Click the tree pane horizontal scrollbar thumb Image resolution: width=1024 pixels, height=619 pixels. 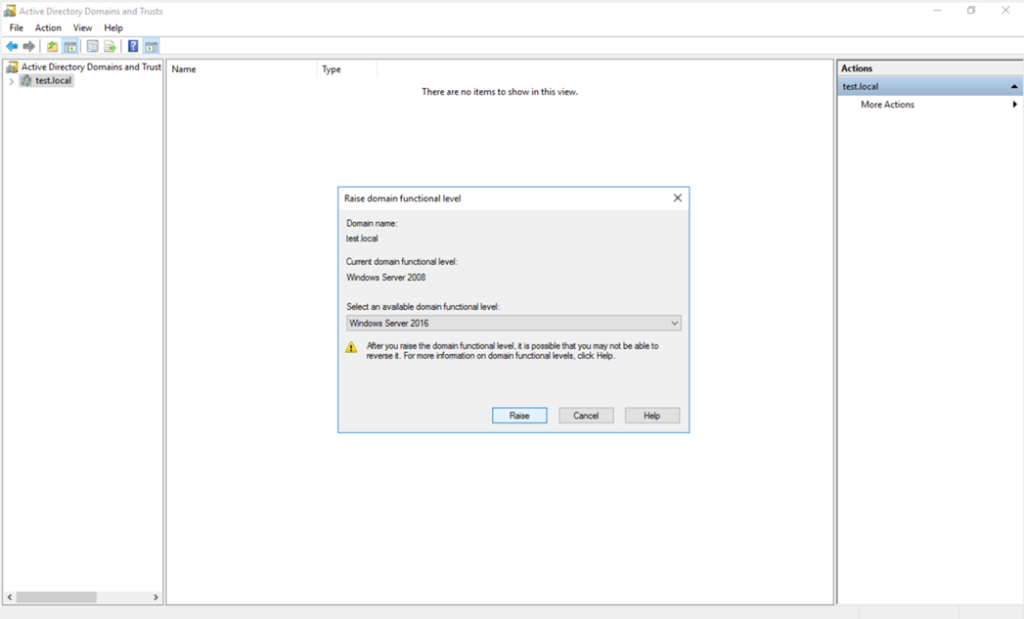57,597
